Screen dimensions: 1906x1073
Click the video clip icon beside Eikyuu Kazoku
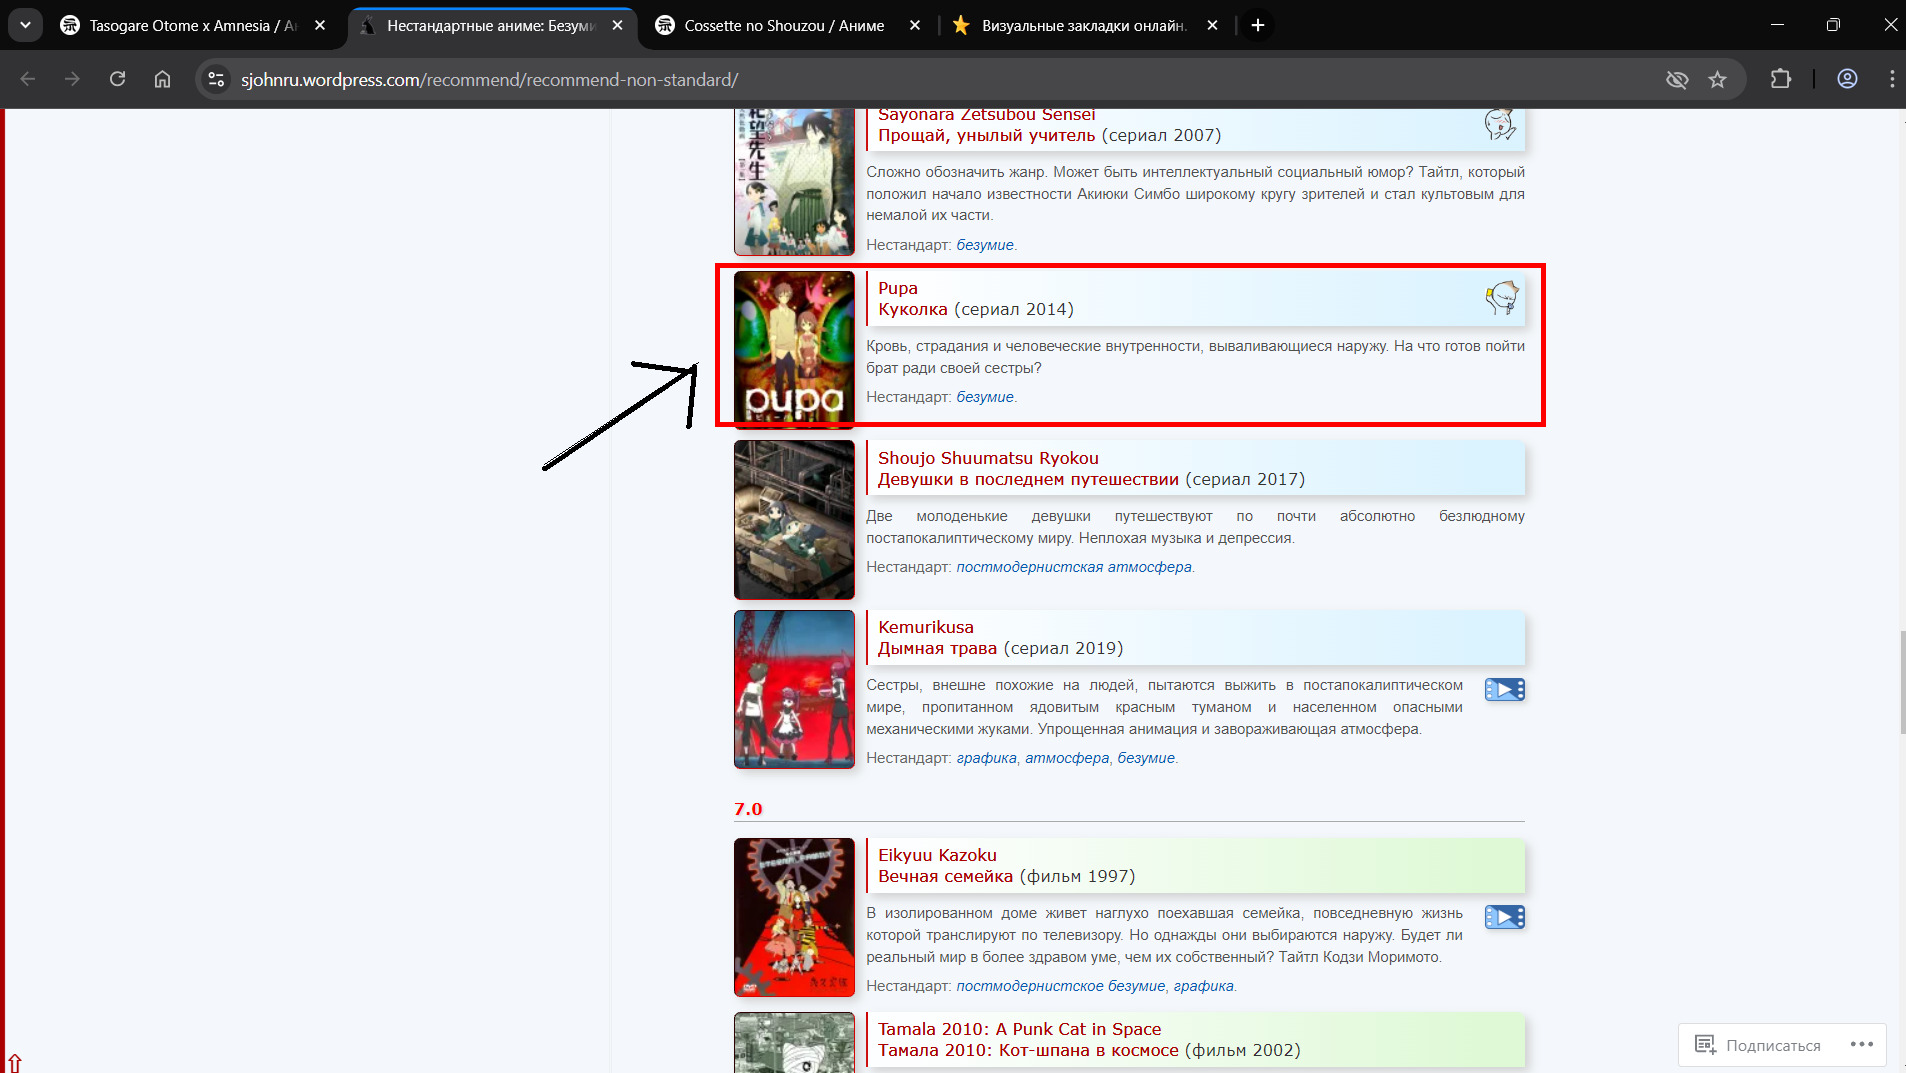click(1504, 917)
